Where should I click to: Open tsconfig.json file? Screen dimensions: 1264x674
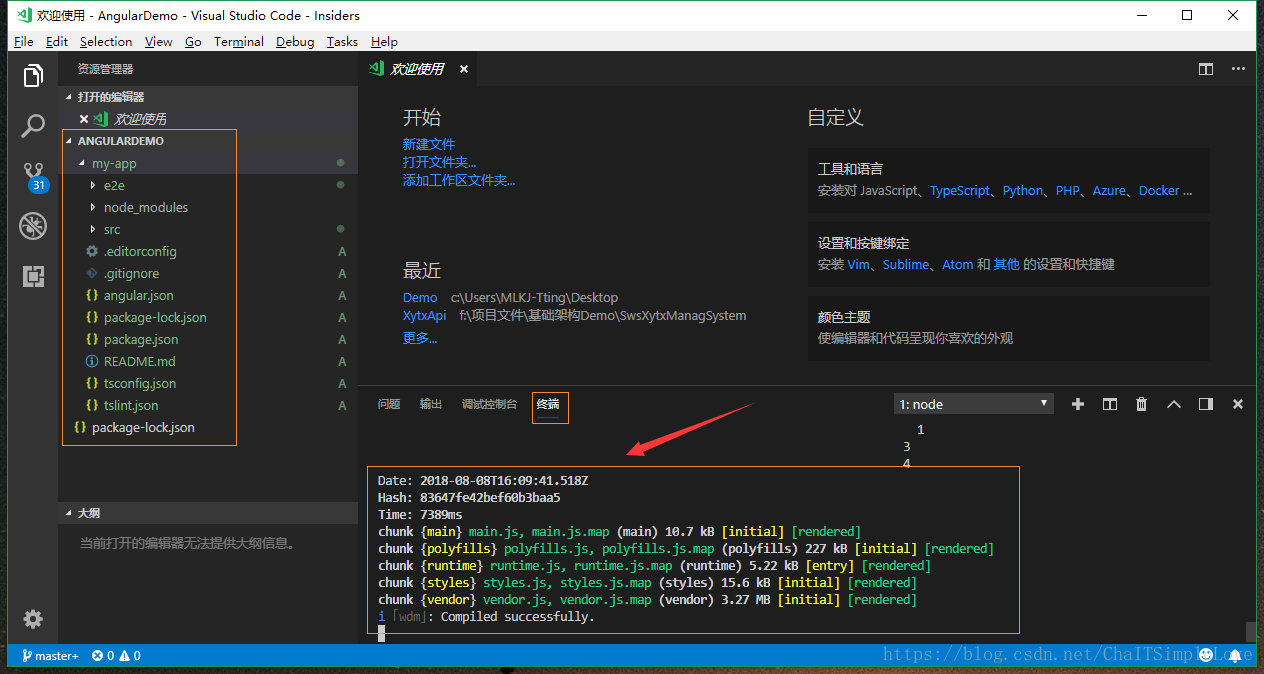(x=208, y=383)
